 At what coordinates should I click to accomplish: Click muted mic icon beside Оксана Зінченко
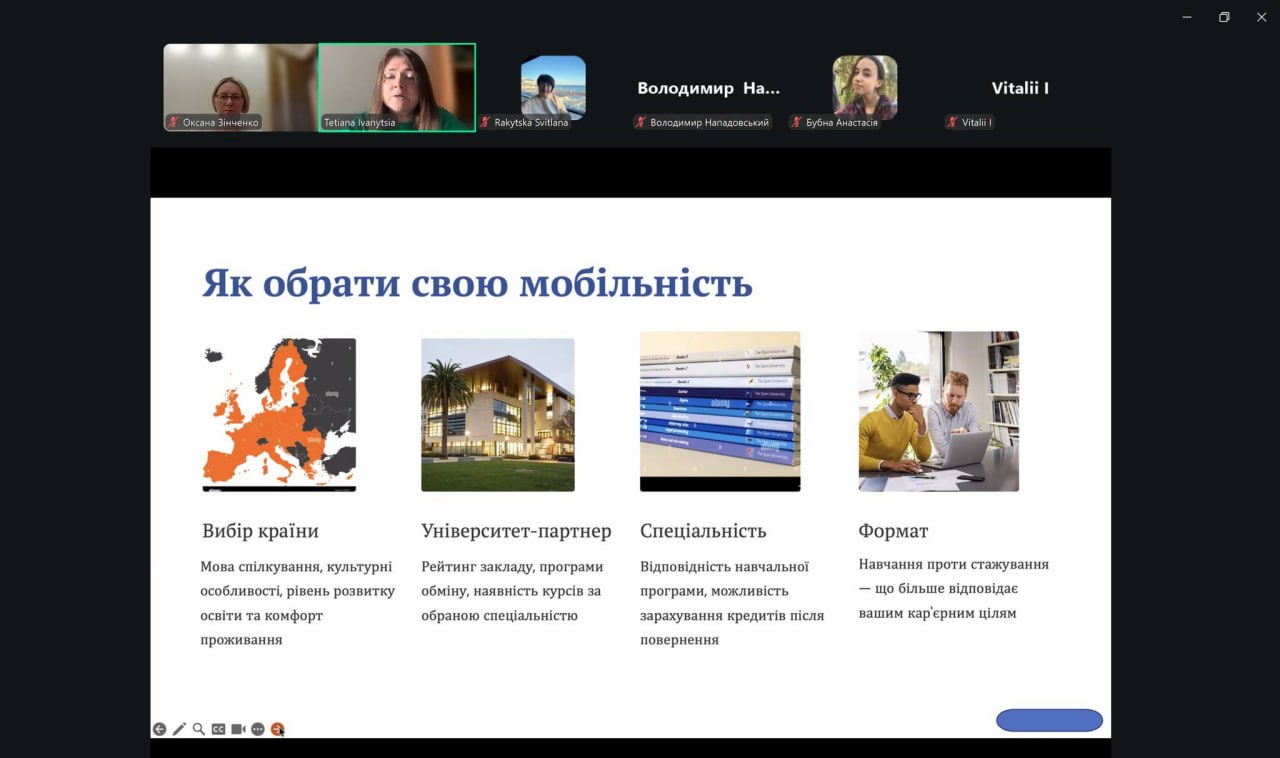click(x=173, y=122)
